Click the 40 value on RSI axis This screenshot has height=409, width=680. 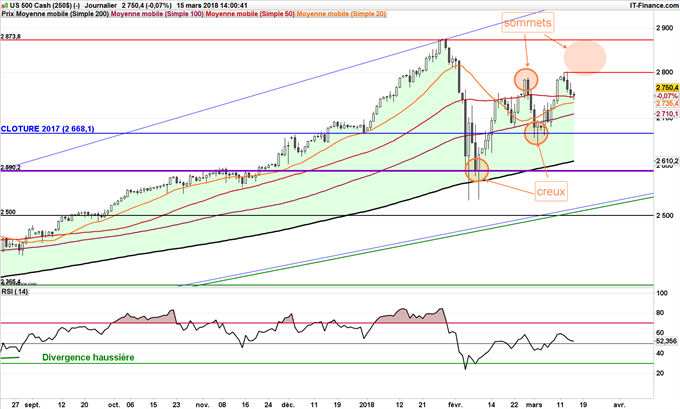coord(660,353)
